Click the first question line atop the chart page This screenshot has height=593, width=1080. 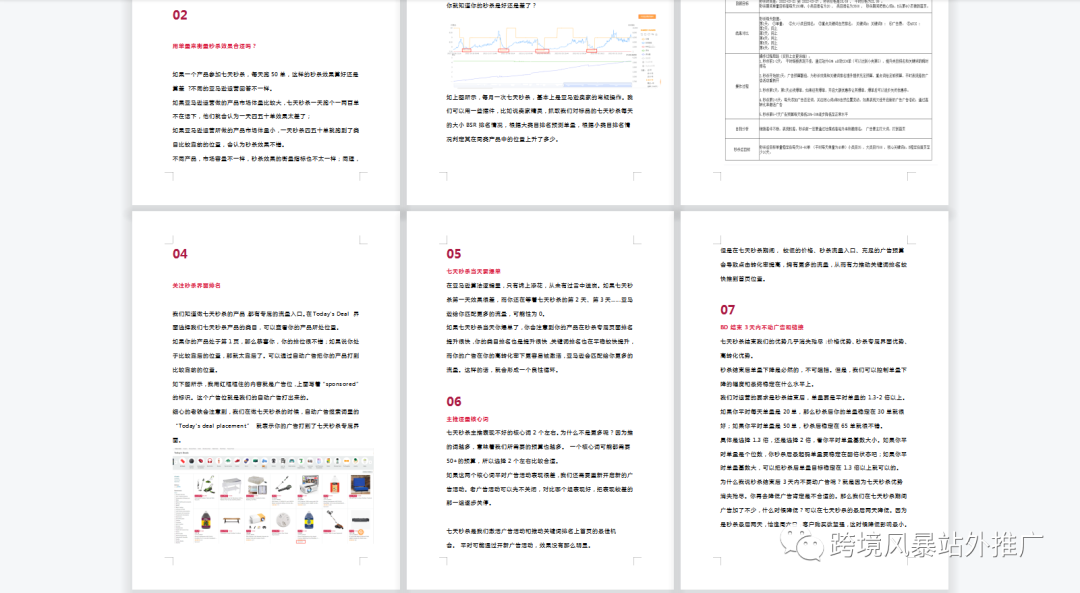[x=491, y=5]
